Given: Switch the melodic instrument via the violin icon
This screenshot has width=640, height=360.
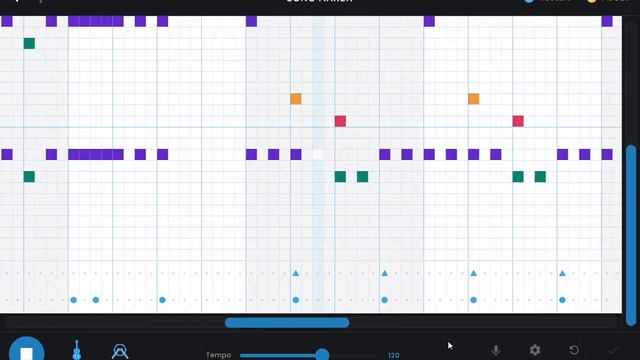Looking at the screenshot, I should 76,350.
